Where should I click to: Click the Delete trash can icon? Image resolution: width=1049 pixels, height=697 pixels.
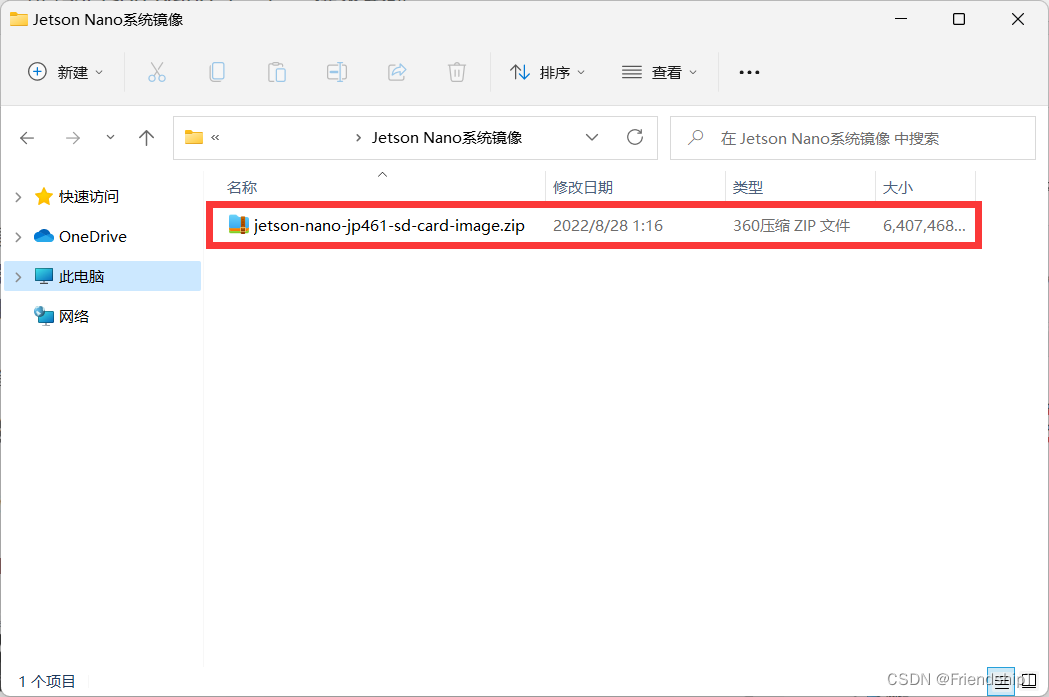coord(457,72)
